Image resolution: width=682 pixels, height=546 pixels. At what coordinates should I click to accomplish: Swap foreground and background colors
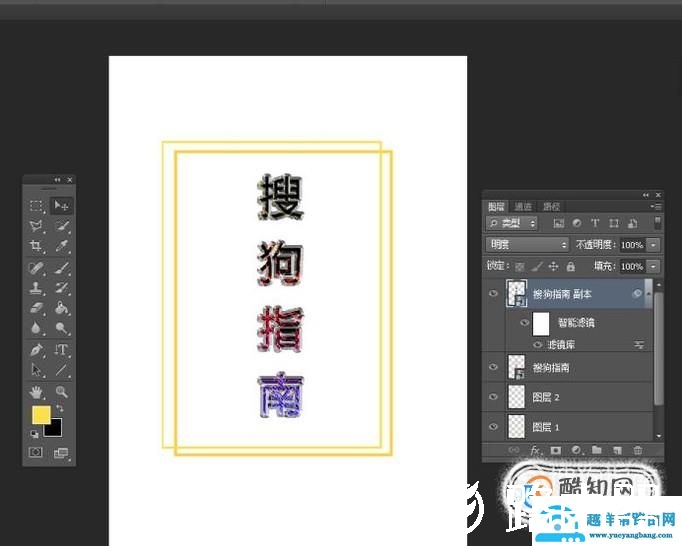click(60, 409)
